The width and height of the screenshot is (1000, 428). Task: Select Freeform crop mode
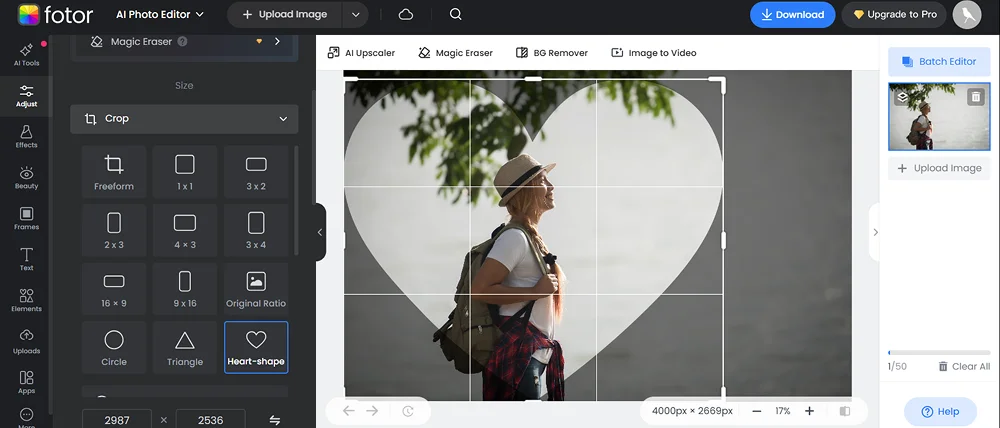(x=114, y=171)
